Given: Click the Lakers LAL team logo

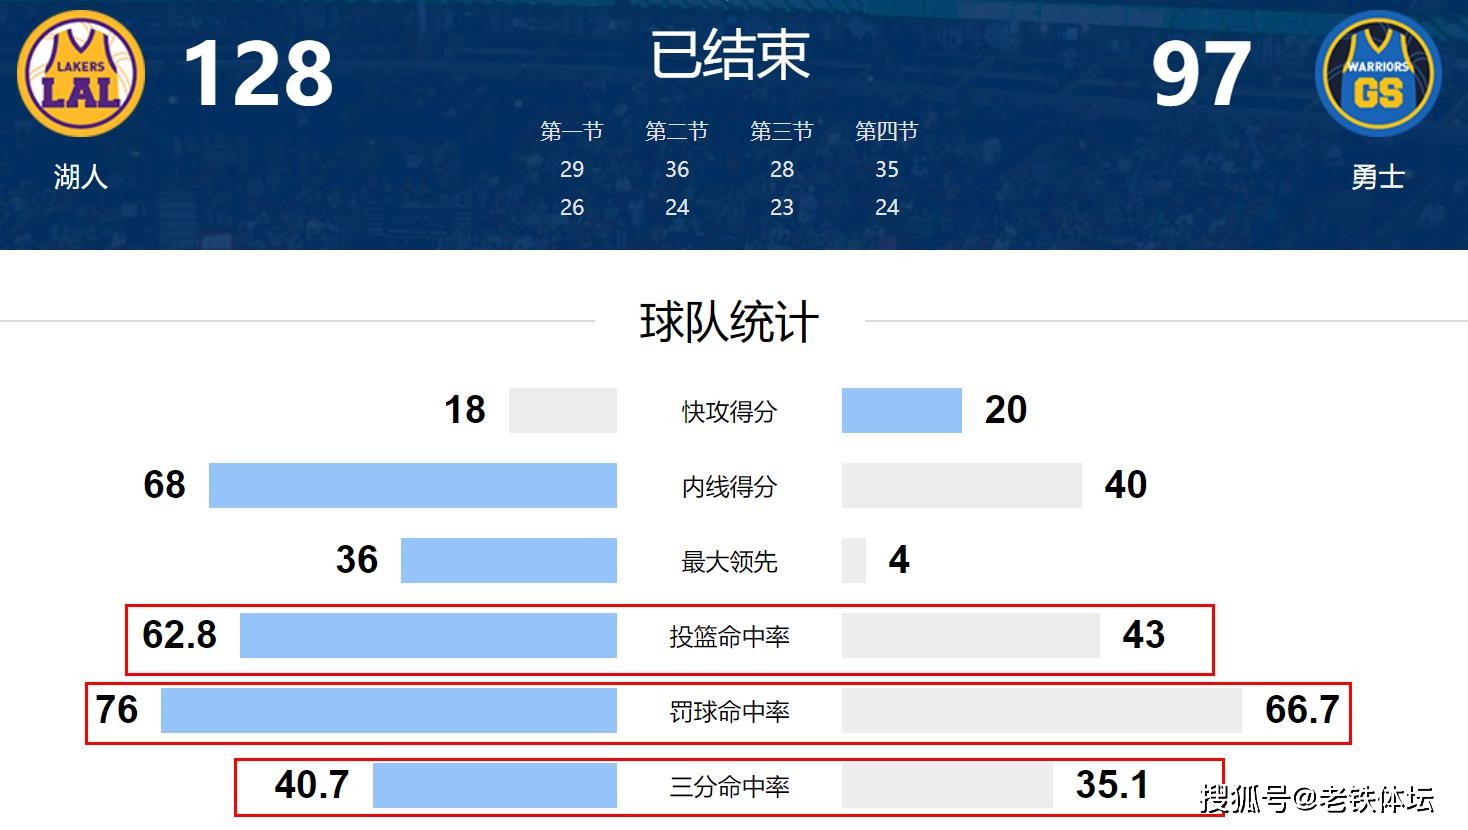Looking at the screenshot, I should pyautogui.click(x=81, y=74).
